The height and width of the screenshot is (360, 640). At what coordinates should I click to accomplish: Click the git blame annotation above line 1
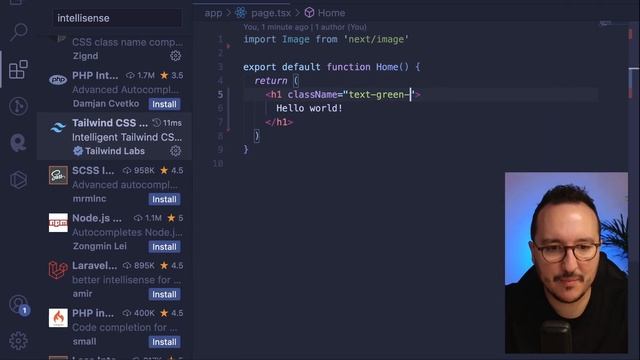click(305, 27)
